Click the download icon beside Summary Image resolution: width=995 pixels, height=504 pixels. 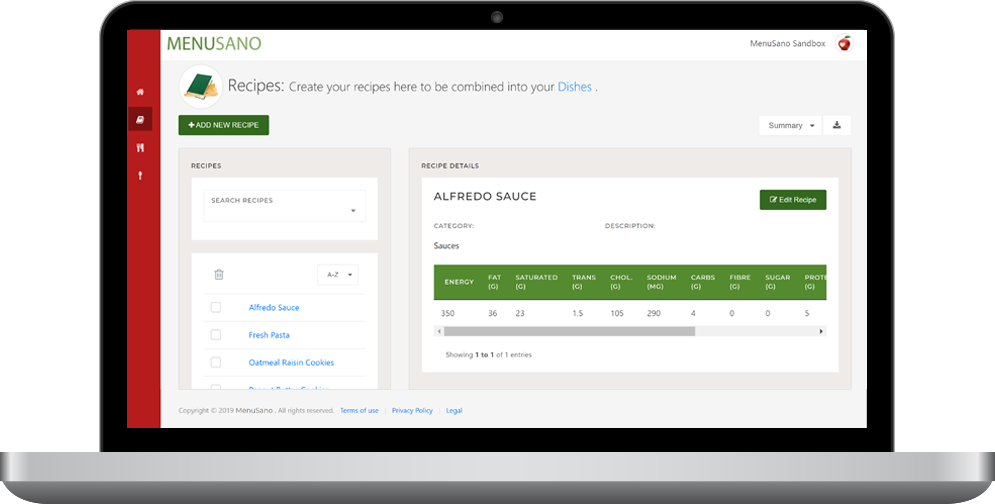[x=837, y=125]
